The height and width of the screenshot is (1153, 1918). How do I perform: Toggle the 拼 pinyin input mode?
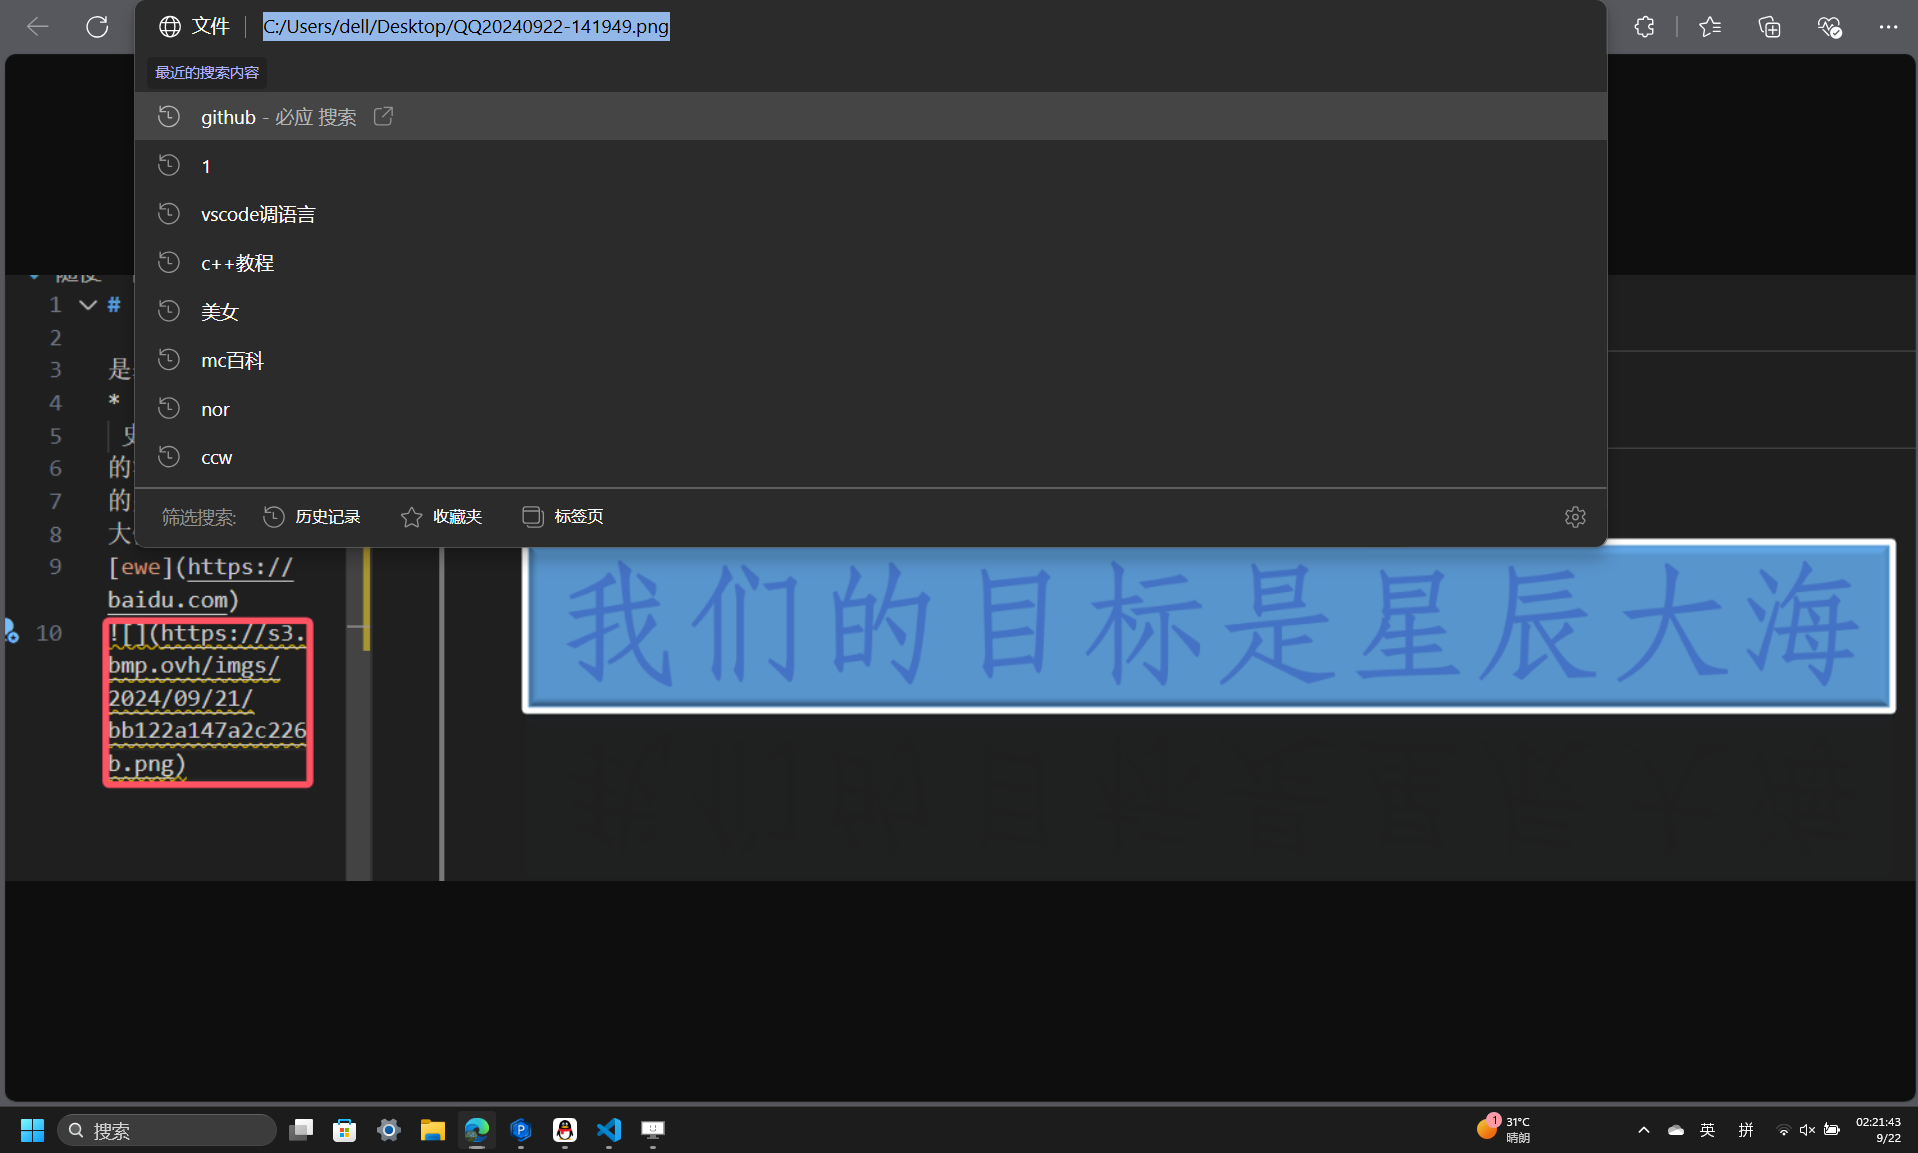pyautogui.click(x=1746, y=1130)
